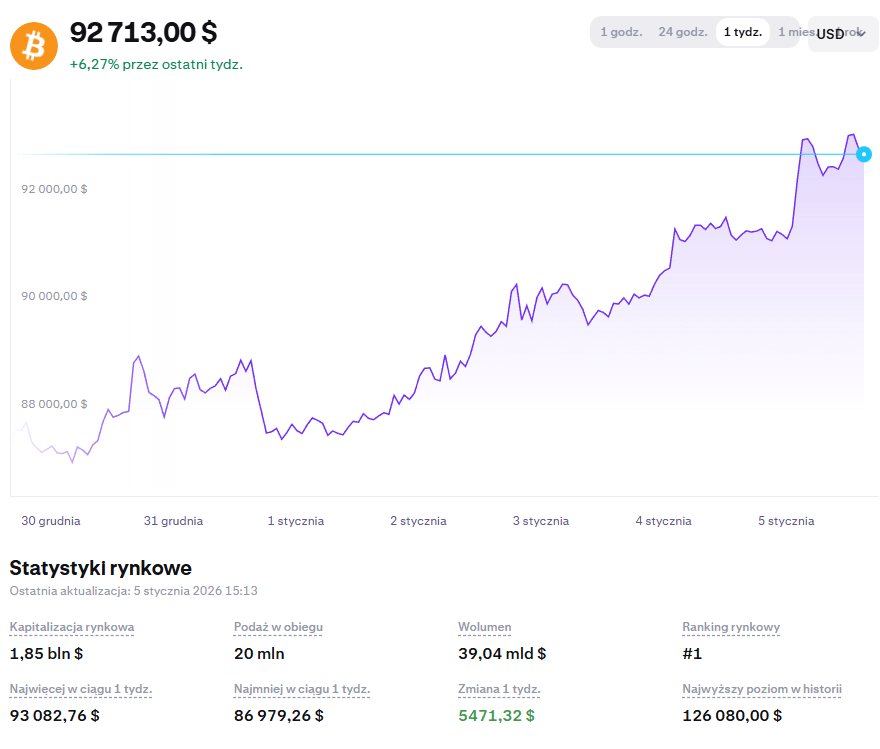Viewport: 880px width, 749px height.
Task: Click the blue current price marker dot
Action: pos(864,154)
